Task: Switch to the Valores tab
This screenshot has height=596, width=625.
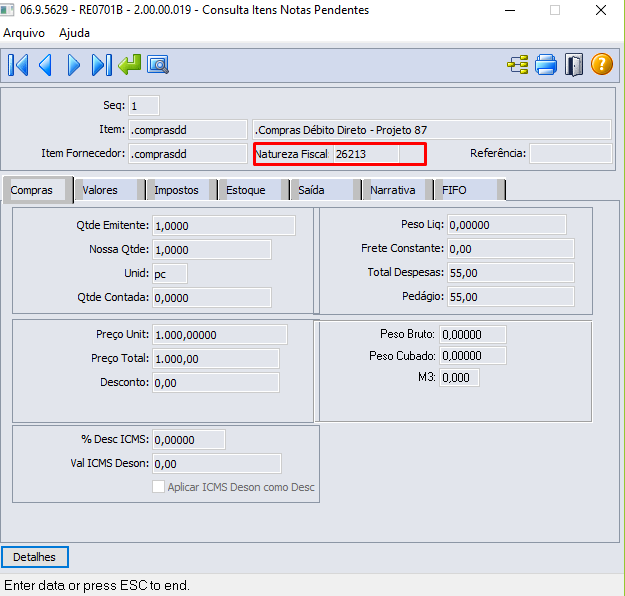Action: [x=110, y=190]
